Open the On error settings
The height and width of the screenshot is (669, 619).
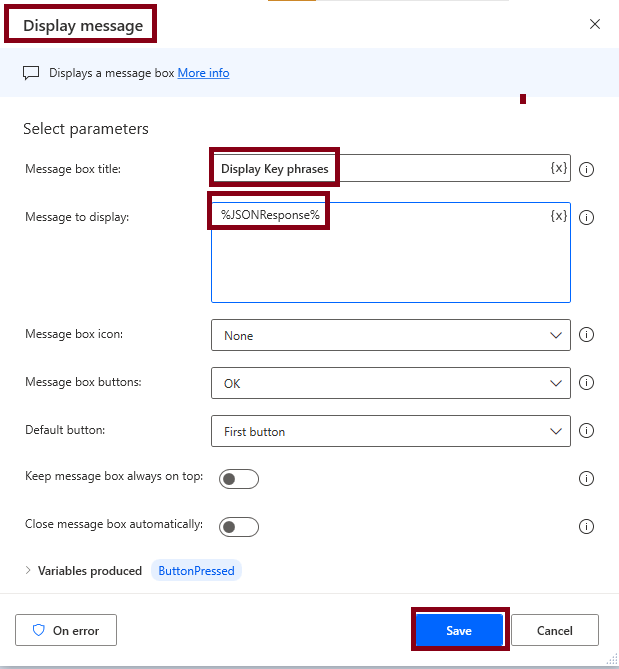66,631
